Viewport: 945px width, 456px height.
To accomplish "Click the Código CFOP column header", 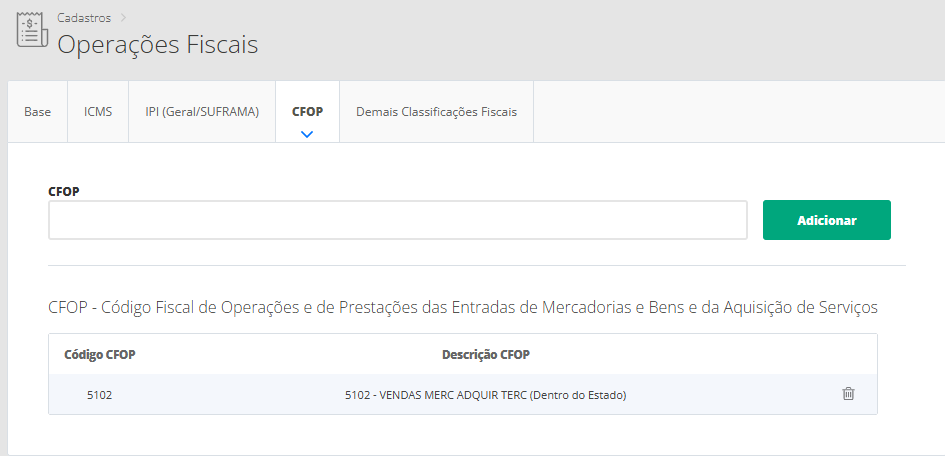I will (99, 355).
